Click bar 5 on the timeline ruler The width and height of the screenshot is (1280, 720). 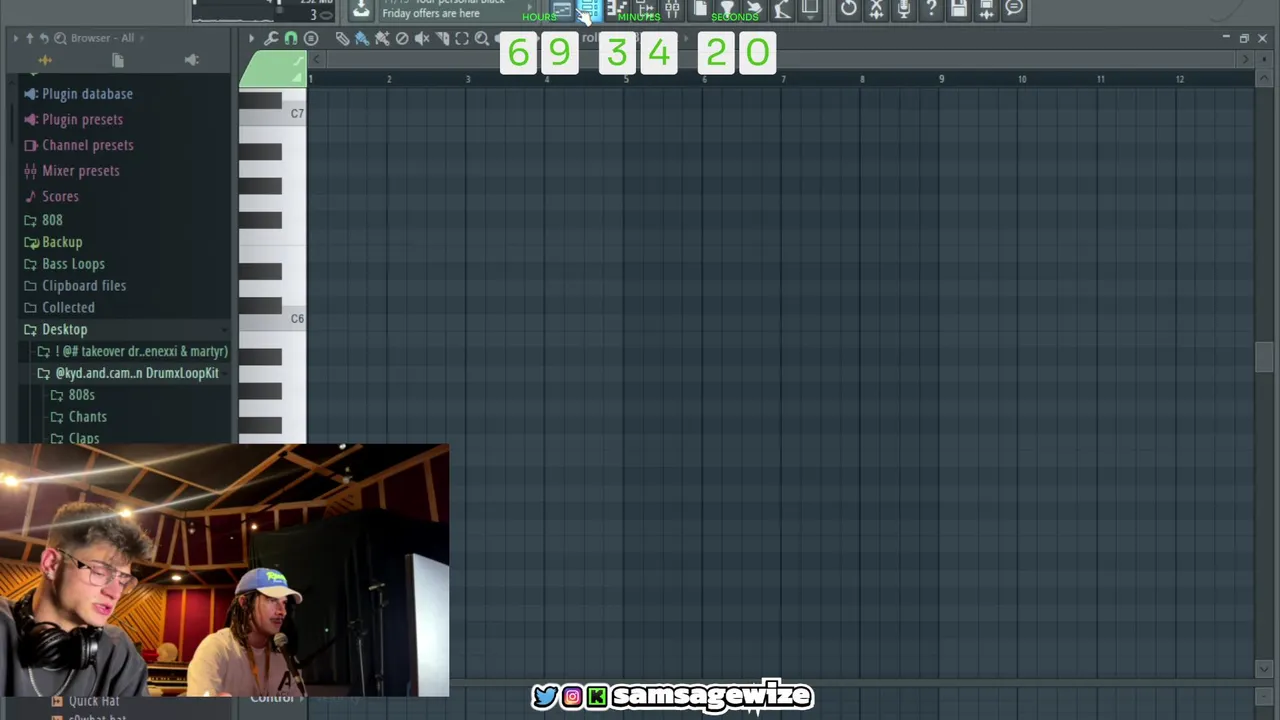[626, 79]
